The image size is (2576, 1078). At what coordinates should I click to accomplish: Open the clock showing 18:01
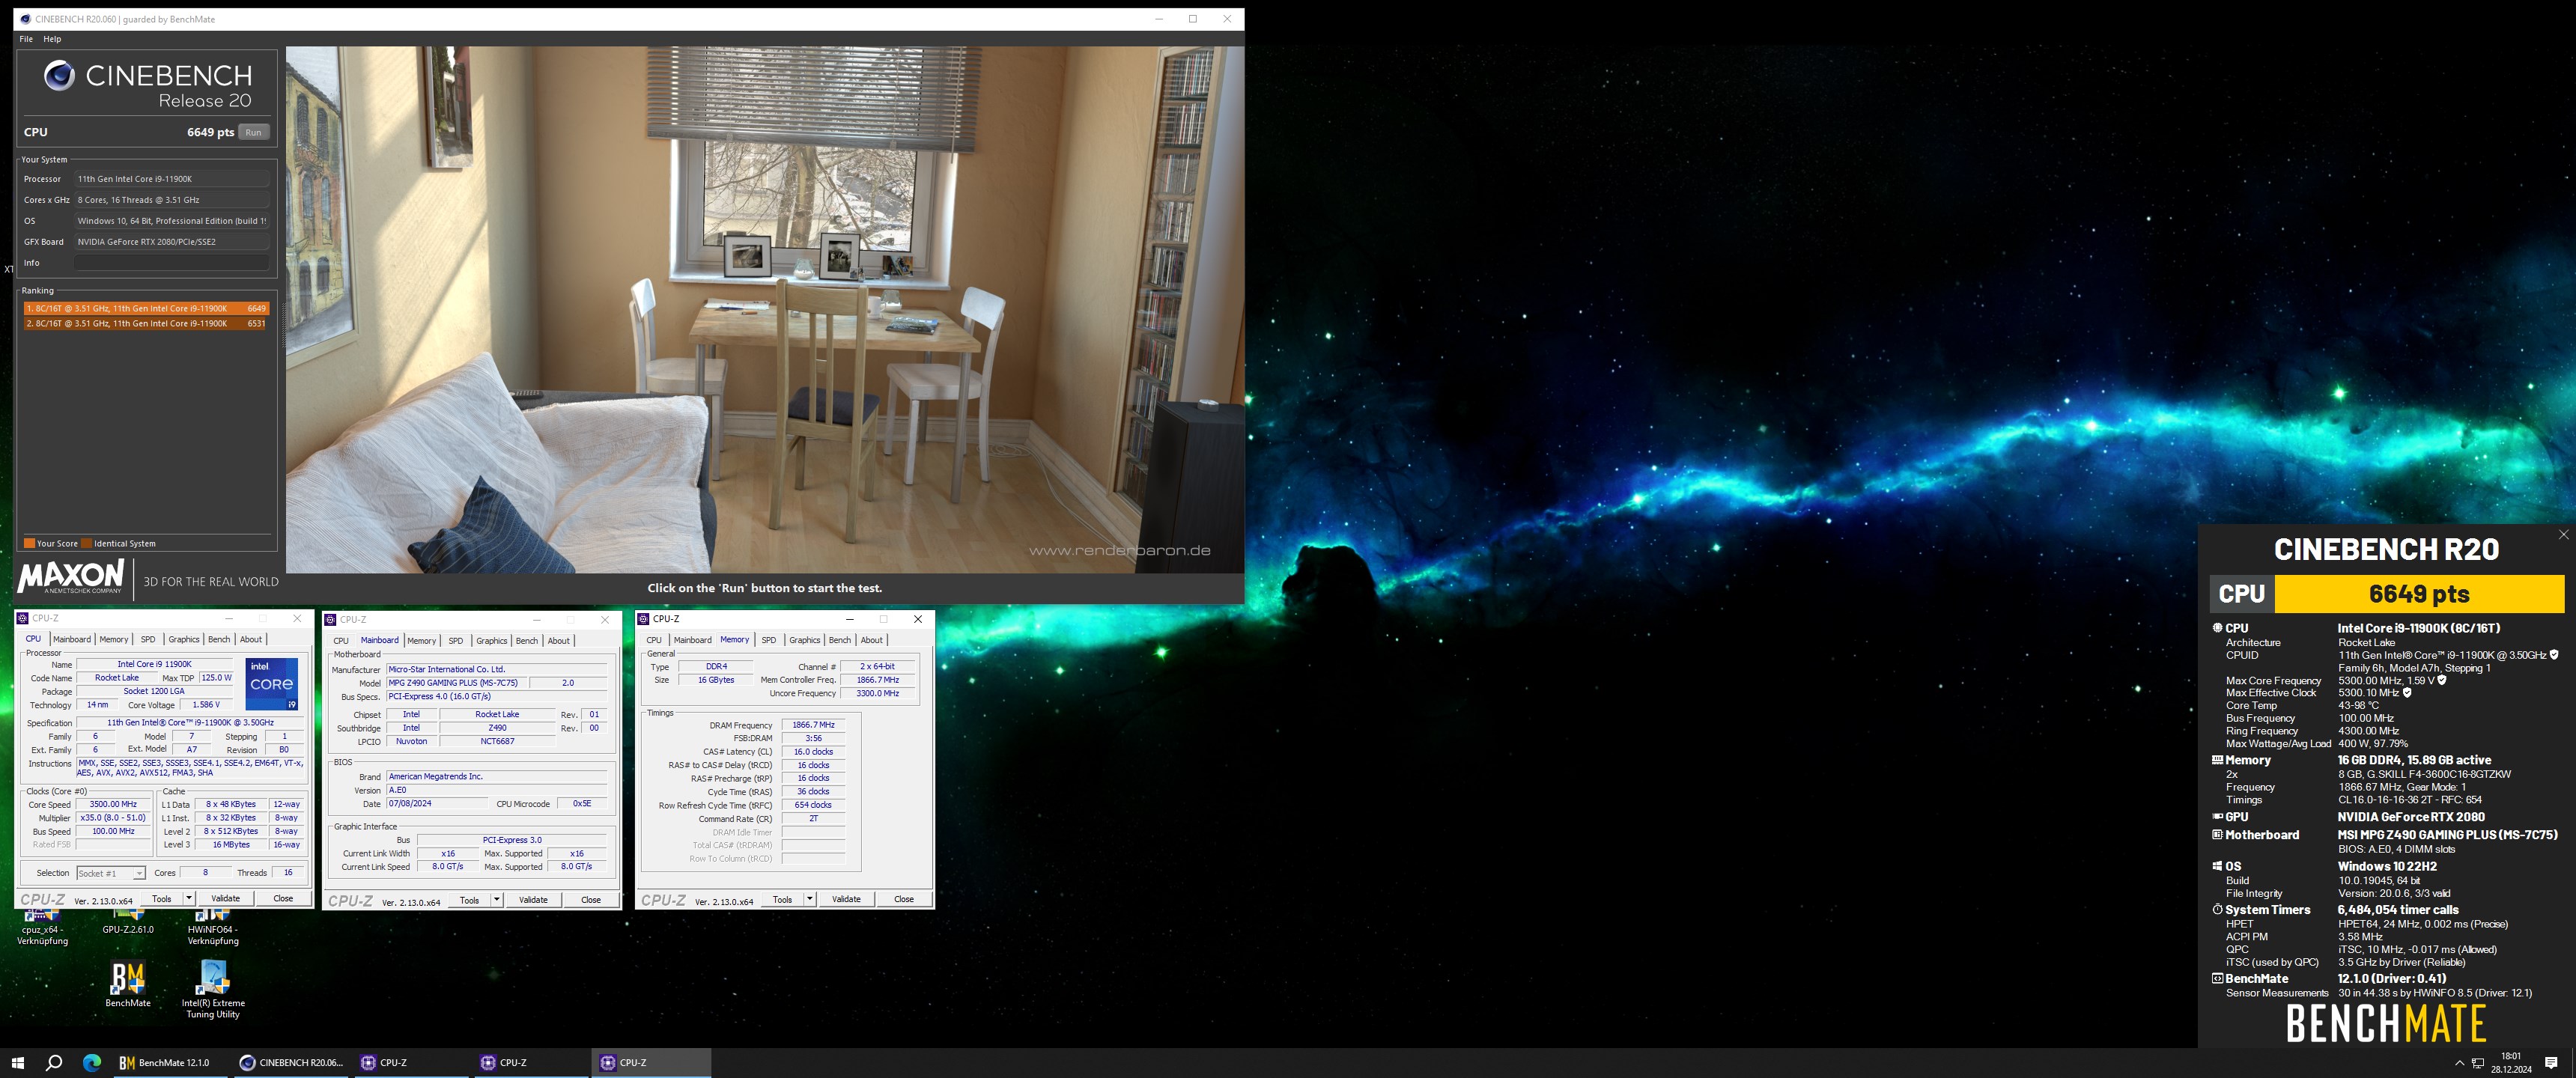pos(2511,1062)
